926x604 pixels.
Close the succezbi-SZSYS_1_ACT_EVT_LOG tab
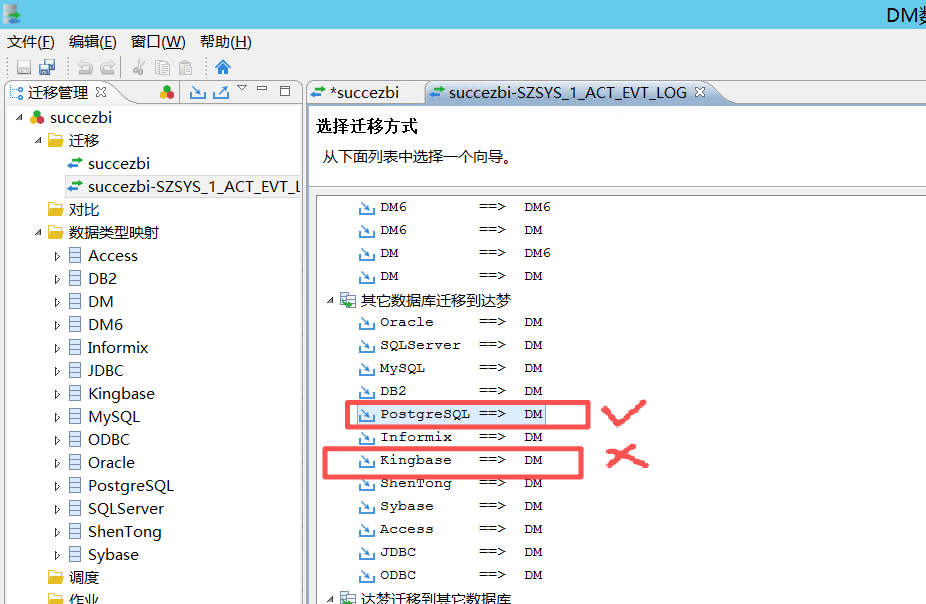point(700,92)
